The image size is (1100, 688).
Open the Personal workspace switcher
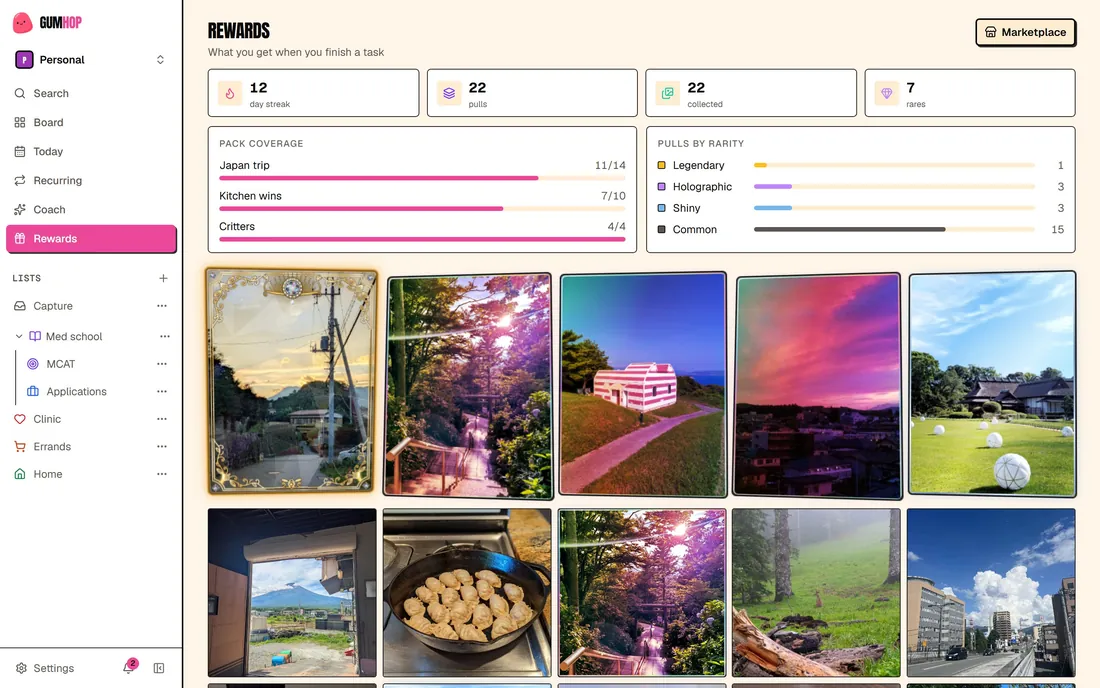click(x=91, y=60)
